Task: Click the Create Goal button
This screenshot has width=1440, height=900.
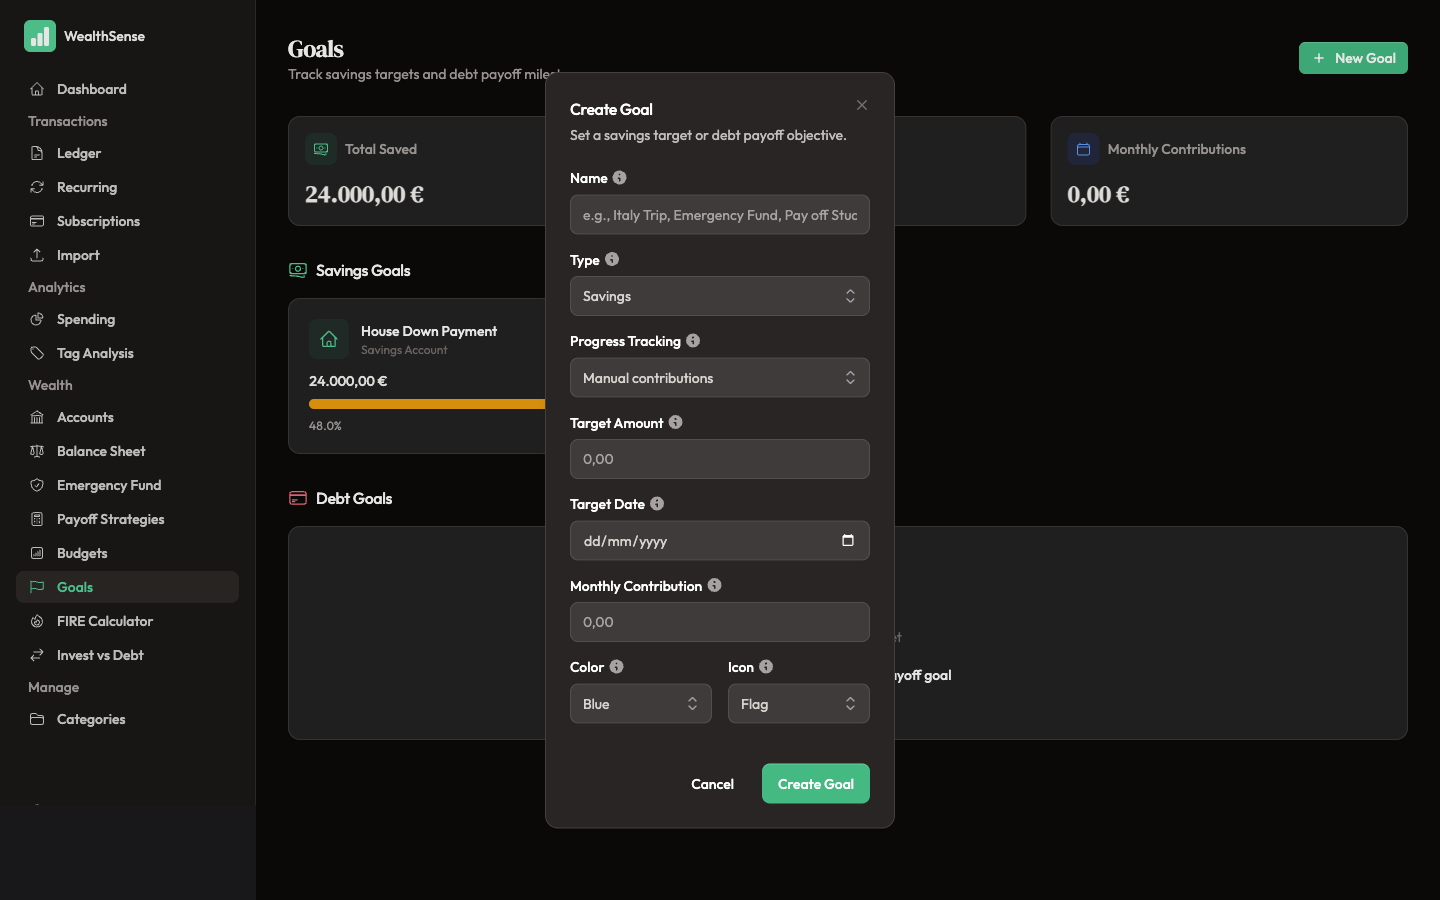Action: [816, 784]
